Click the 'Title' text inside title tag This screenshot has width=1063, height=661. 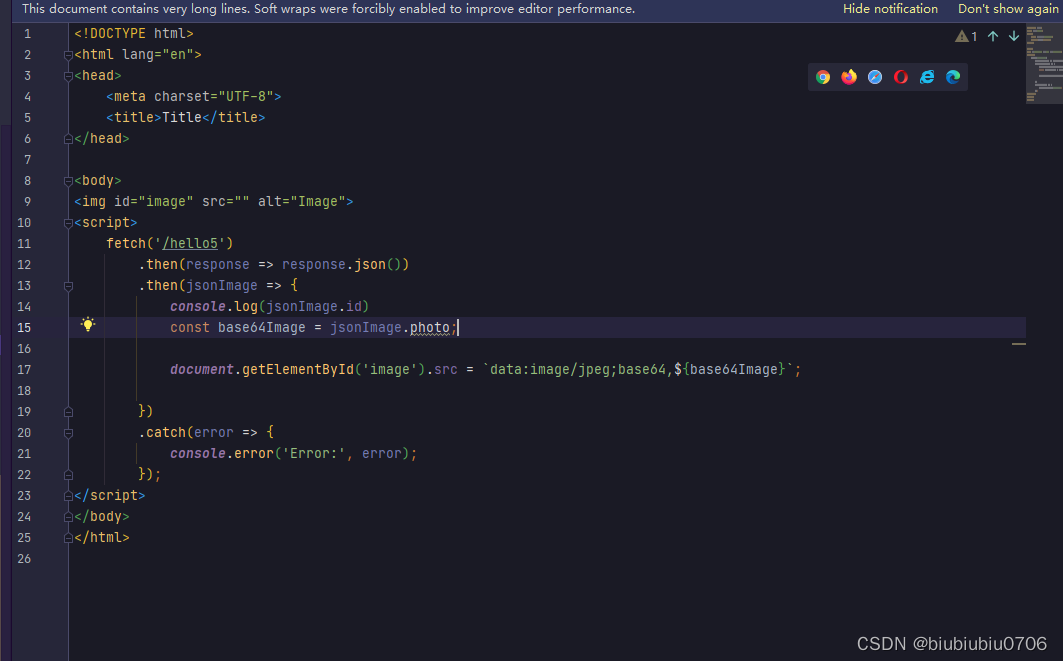(182, 117)
